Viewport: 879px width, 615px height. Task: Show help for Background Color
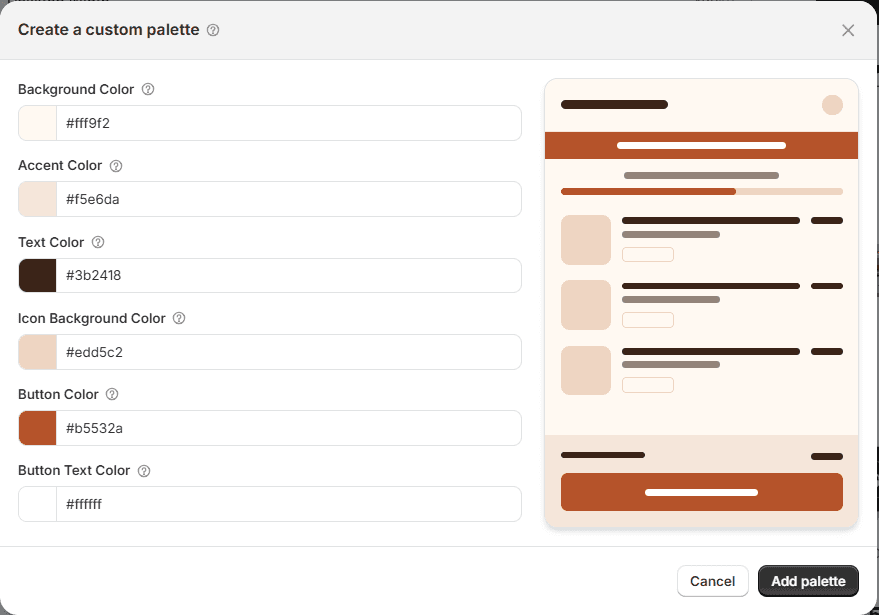pos(148,89)
